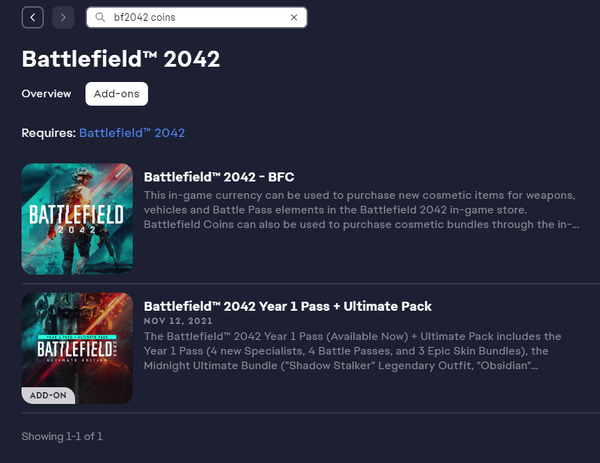Read the BFC in-game currency description

point(361,210)
